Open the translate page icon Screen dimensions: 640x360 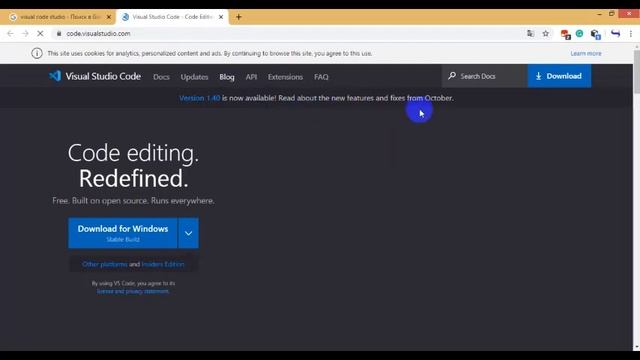click(530, 33)
